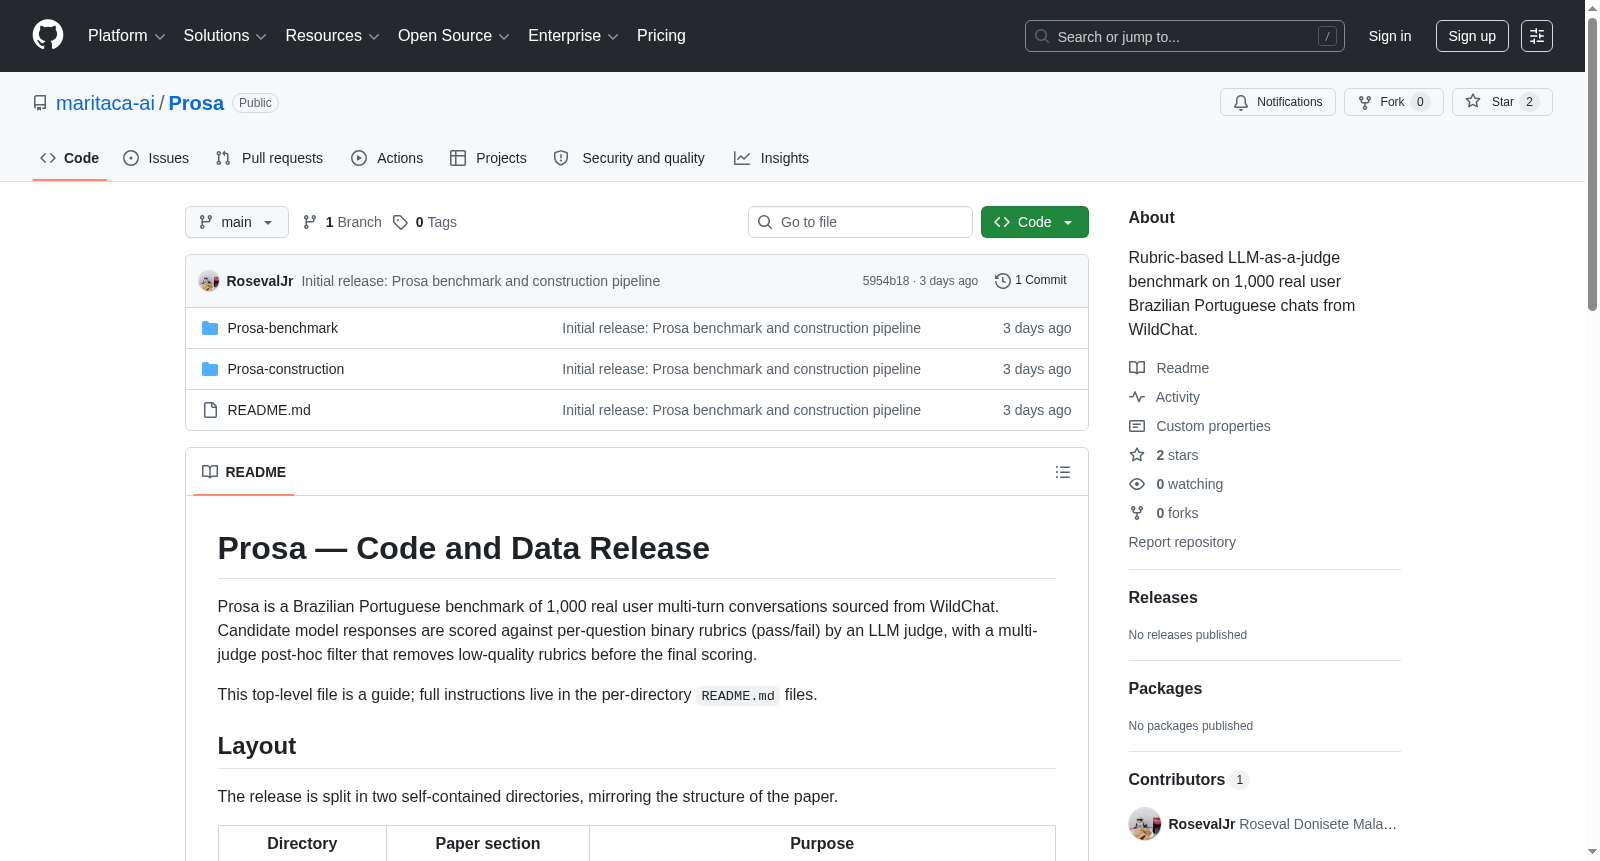Open the 0 Tags link
Image resolution: width=1600 pixels, height=861 pixels.
point(425,222)
